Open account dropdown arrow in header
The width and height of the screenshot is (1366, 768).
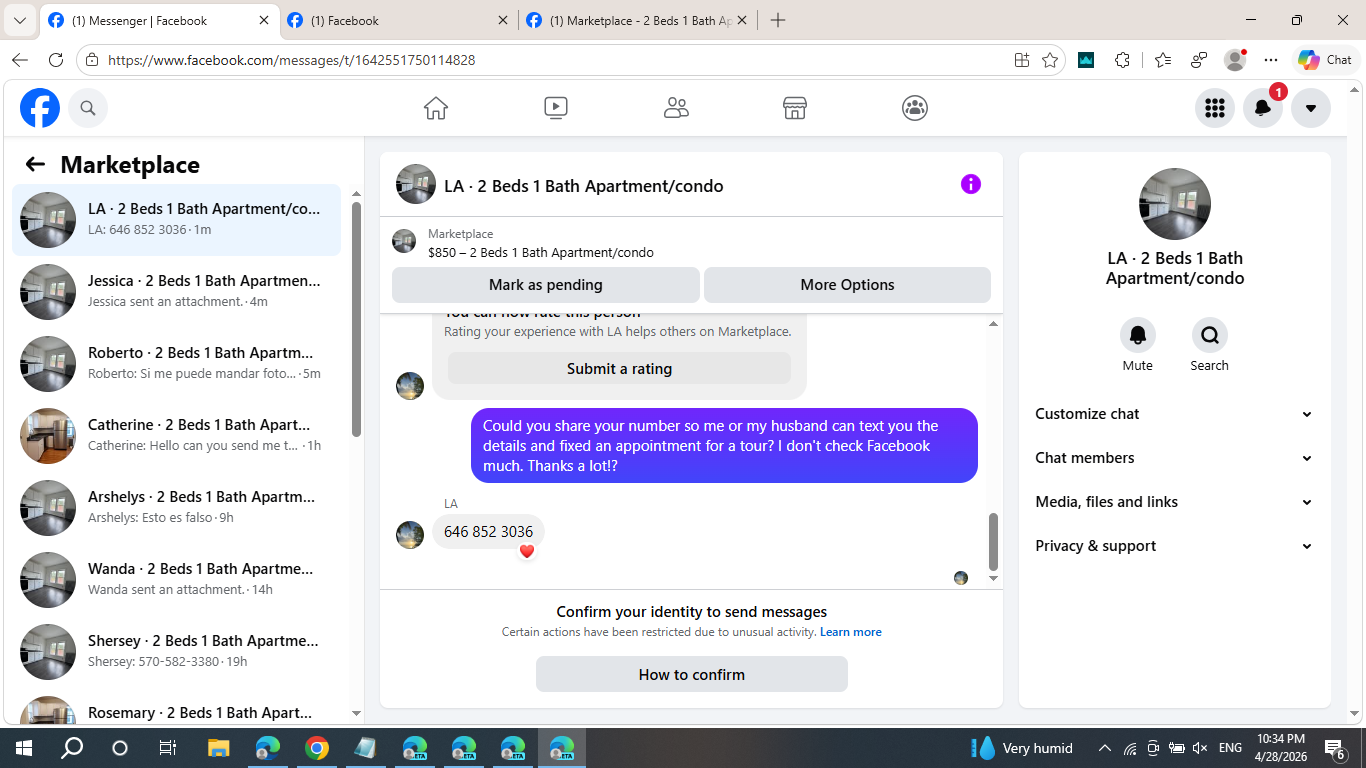1311,108
